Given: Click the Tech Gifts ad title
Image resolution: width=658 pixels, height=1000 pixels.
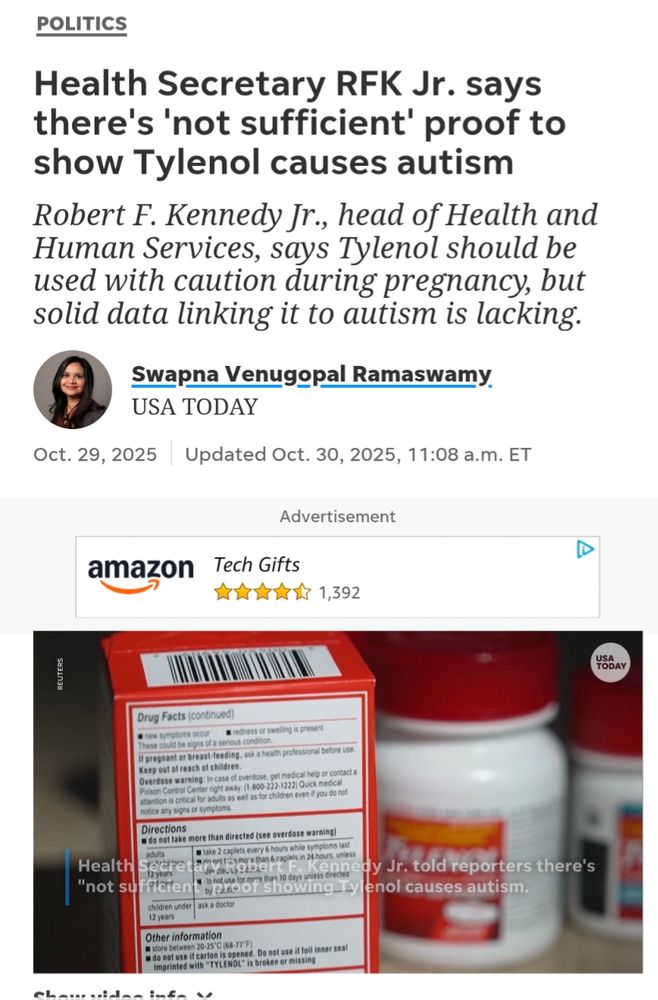Looking at the screenshot, I should (x=256, y=564).
